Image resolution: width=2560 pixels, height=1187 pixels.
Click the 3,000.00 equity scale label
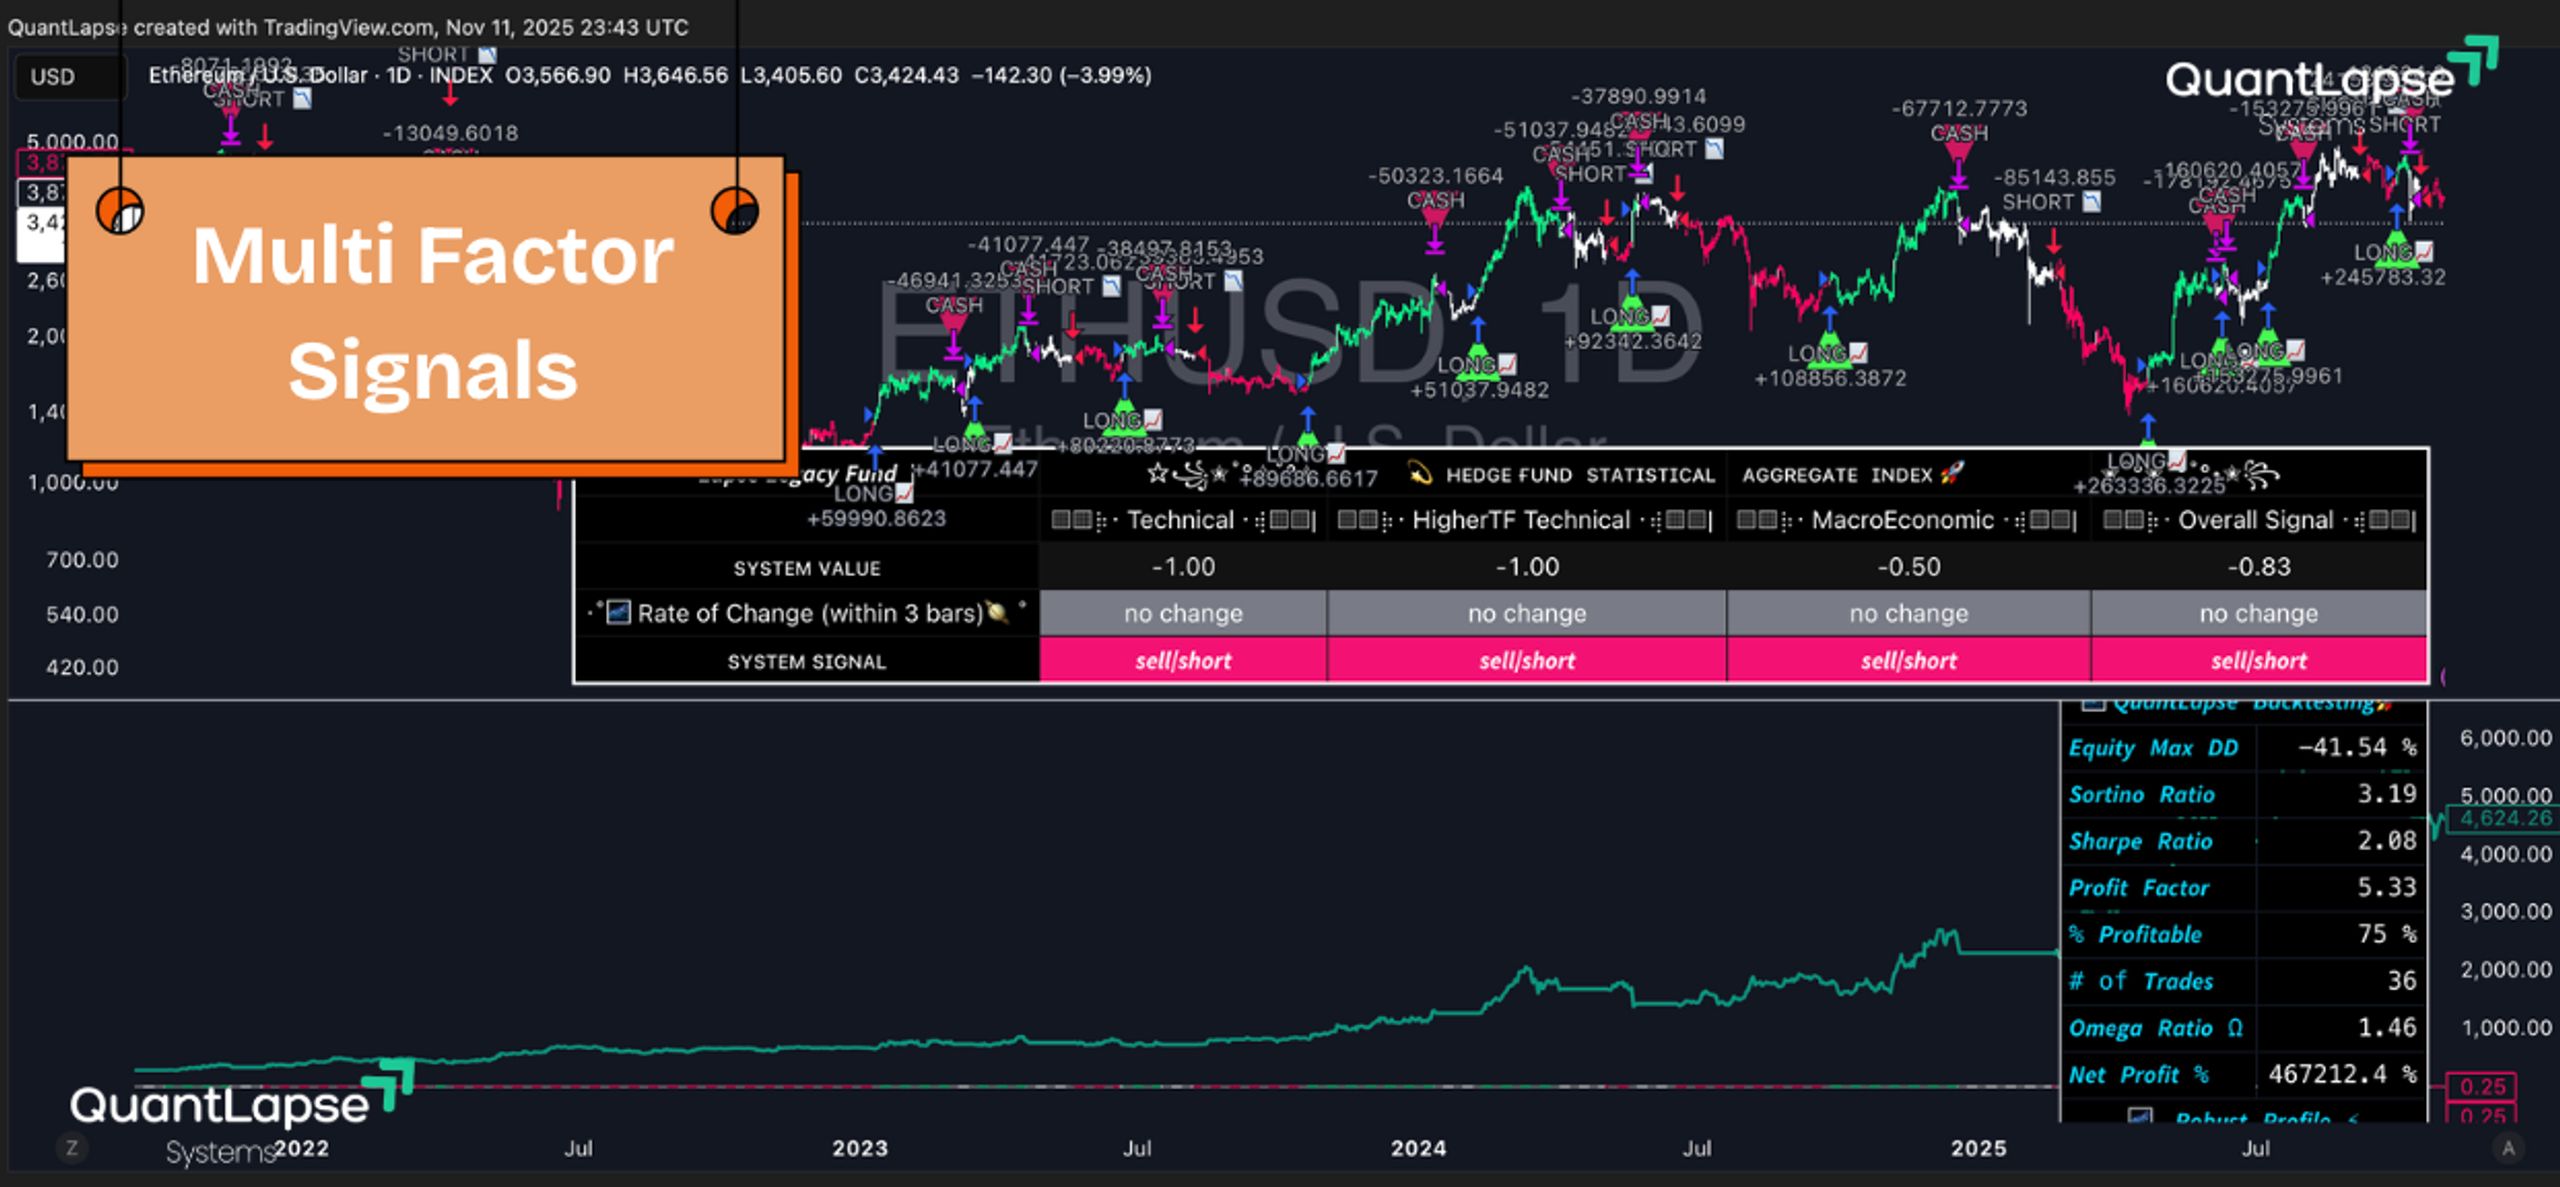tap(2505, 911)
